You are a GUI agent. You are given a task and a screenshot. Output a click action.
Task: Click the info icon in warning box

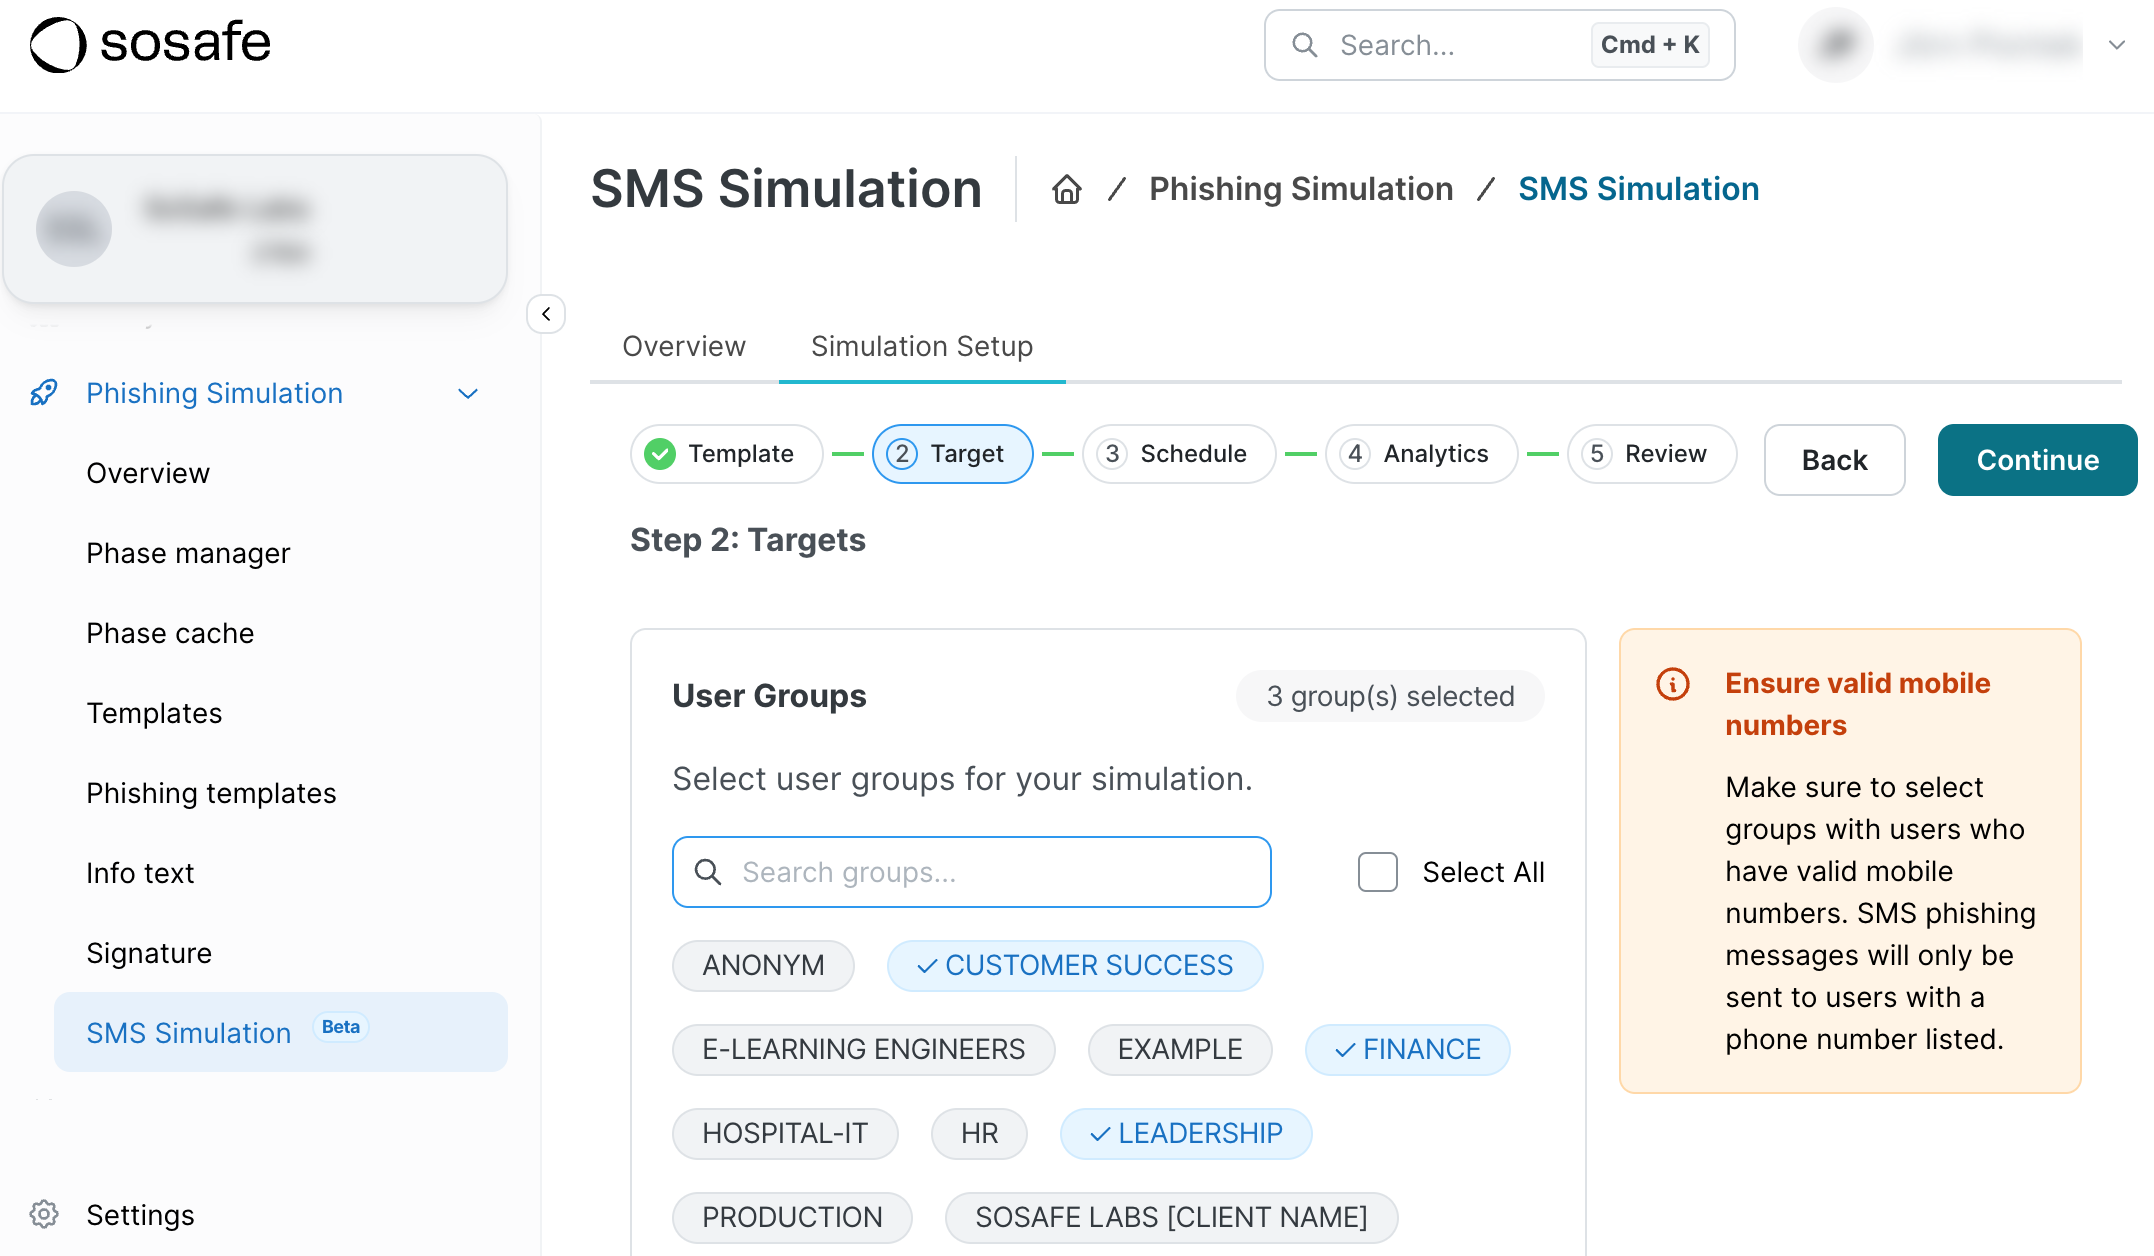click(1672, 684)
